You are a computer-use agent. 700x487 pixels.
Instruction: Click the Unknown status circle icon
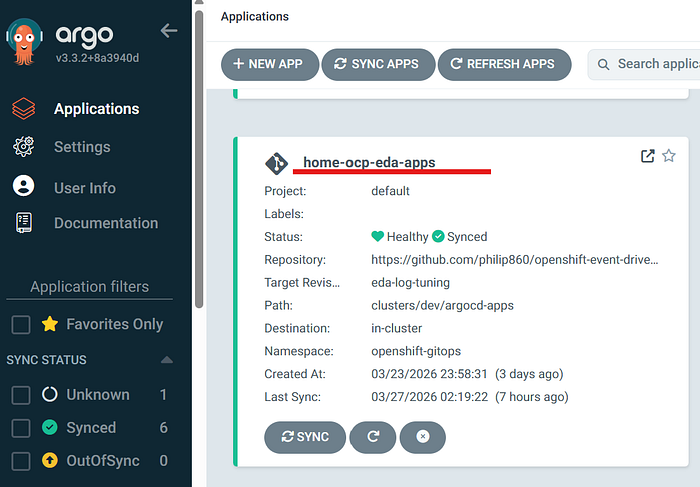(50, 394)
